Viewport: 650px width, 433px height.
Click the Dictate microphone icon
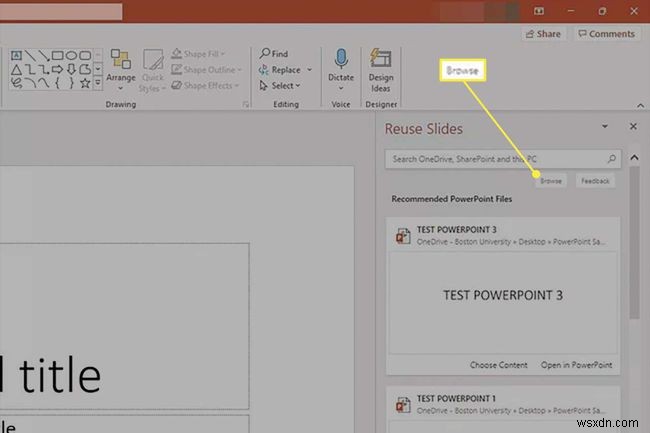(341, 59)
